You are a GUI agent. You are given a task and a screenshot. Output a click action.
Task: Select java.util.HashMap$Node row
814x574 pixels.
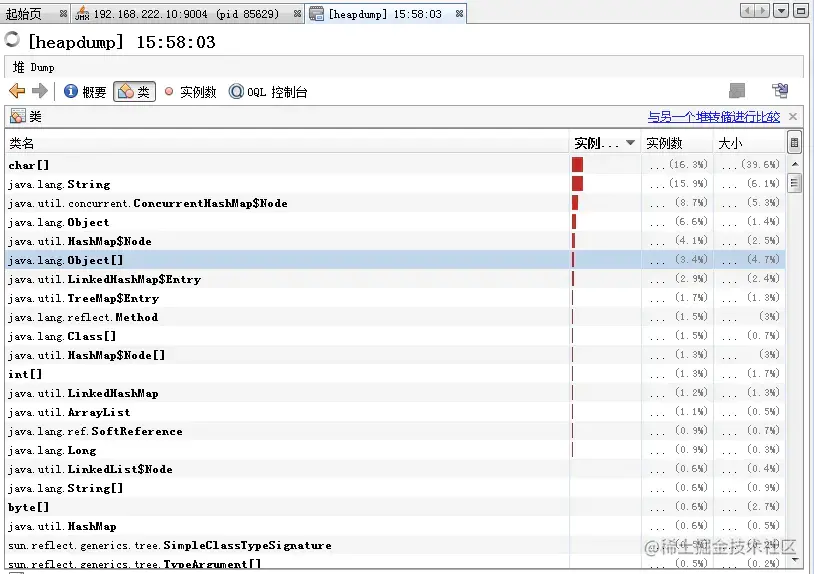(395, 241)
